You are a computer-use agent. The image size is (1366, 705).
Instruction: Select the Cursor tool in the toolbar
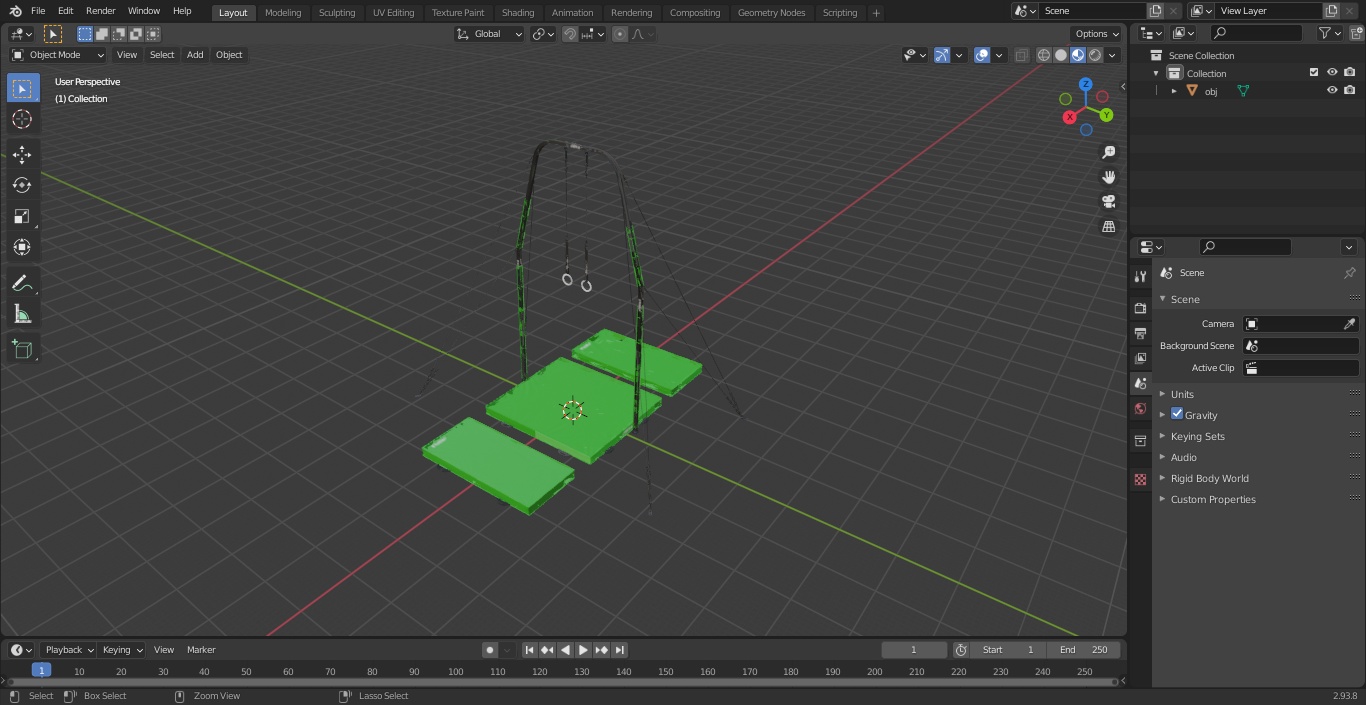22,120
